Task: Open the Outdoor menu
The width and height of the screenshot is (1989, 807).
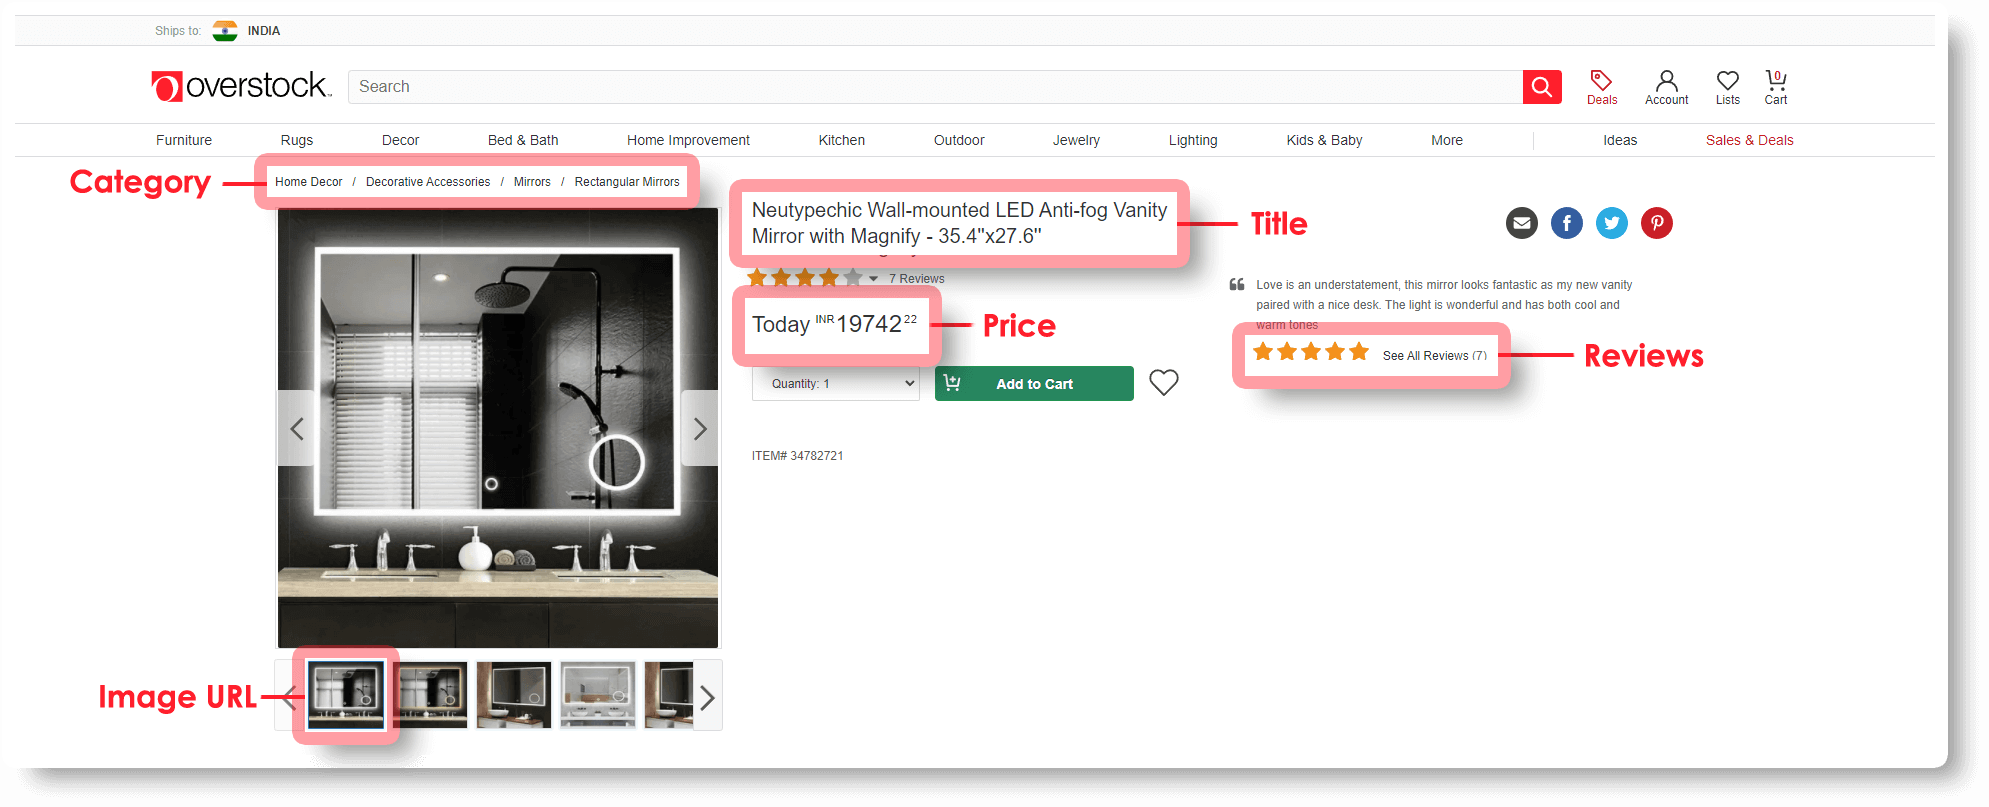Action: 959,140
